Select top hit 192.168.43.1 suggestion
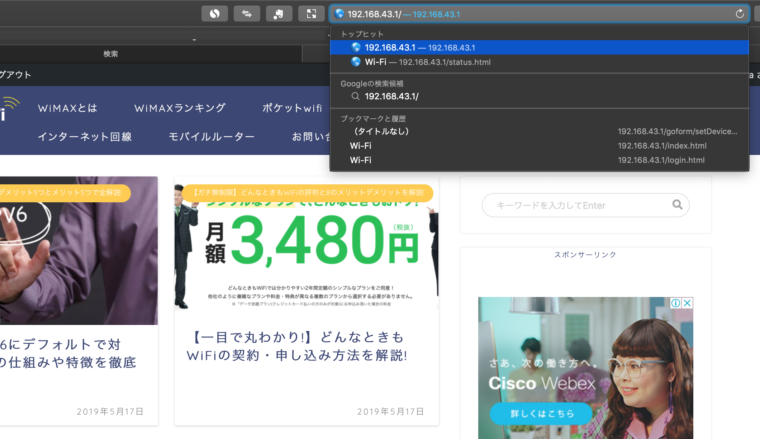 (x=539, y=47)
